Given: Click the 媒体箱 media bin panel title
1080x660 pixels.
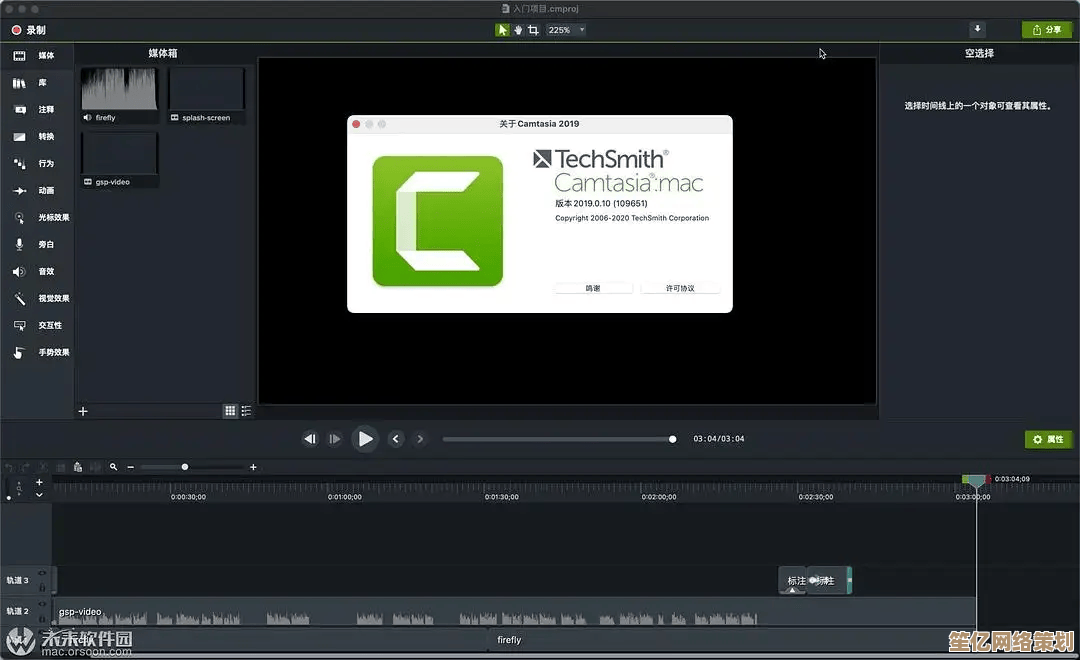Looking at the screenshot, I should click(x=163, y=53).
